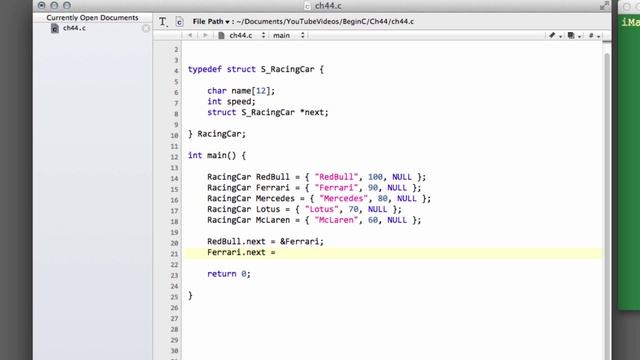Open the counterpart files dropdown icon
640x360 pixels.
[574, 36]
